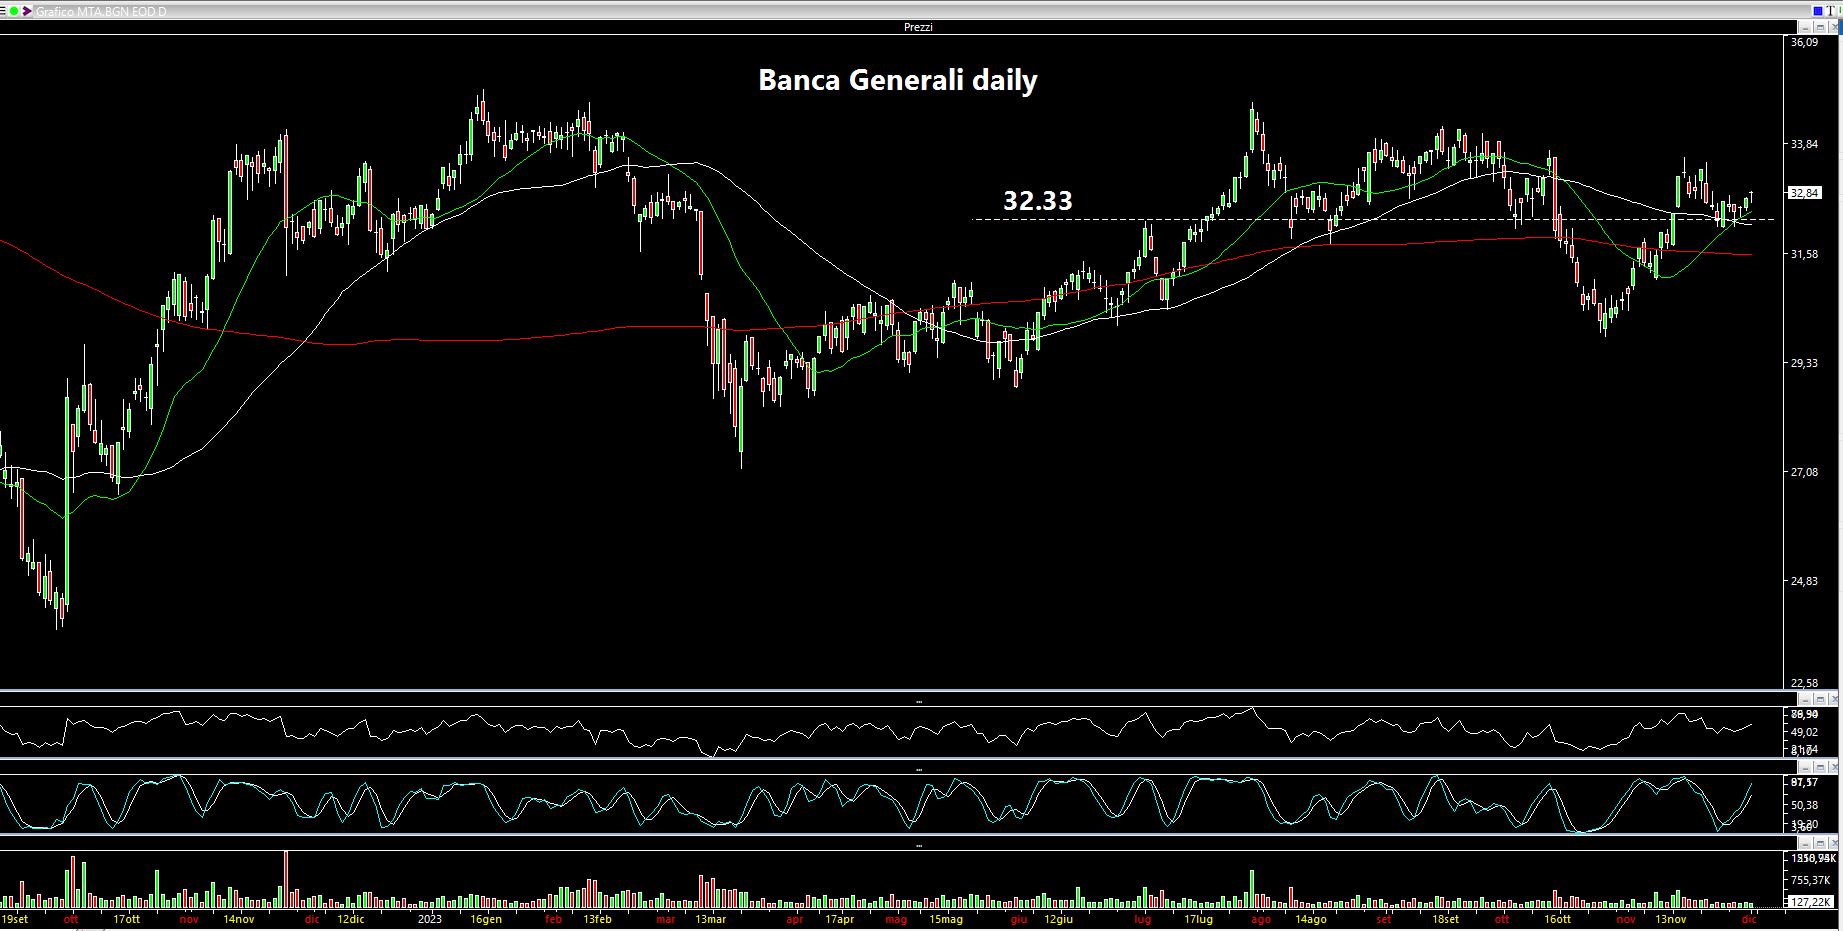Image resolution: width=1843 pixels, height=931 pixels.
Task: Close the stochastic oscillator panel
Action: (x=1834, y=768)
